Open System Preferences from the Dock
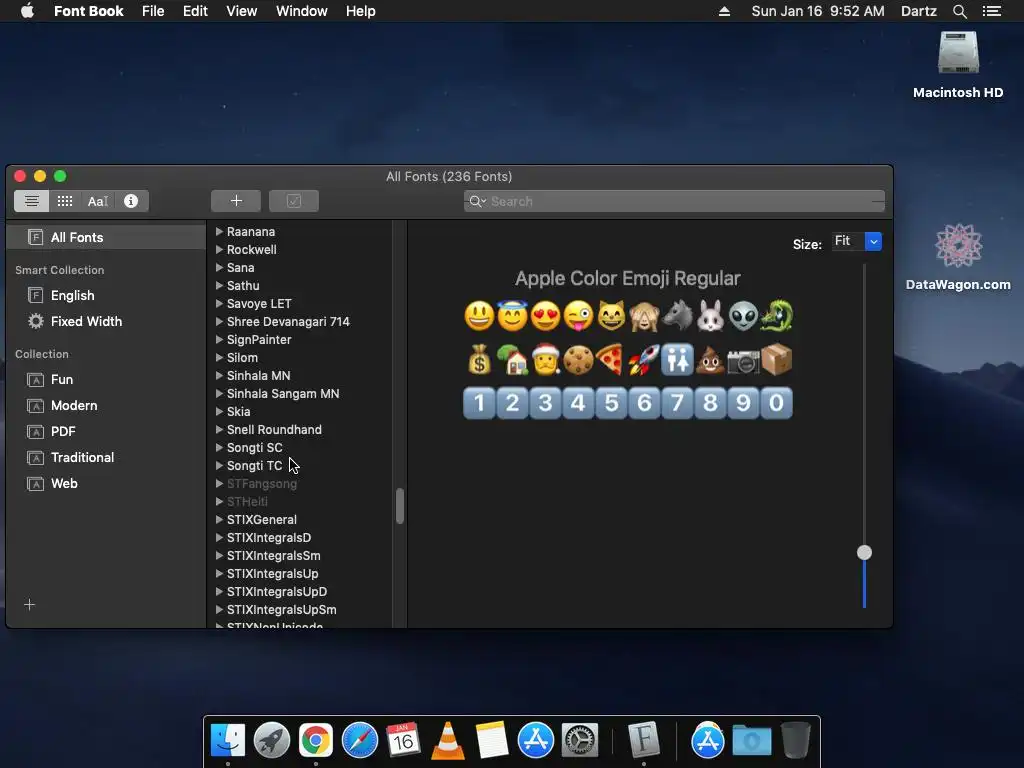 (x=580, y=741)
